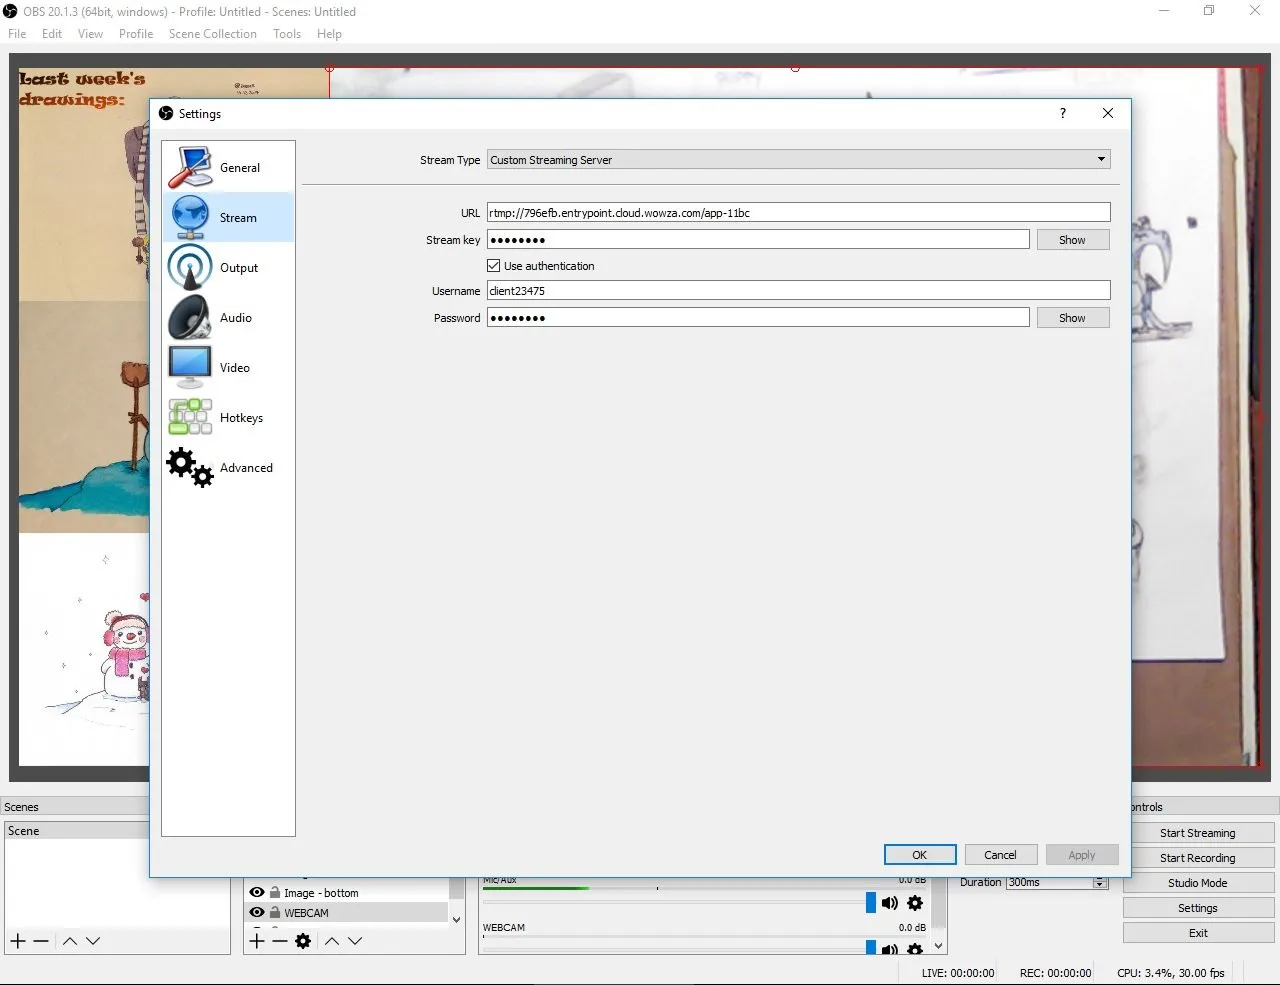Adjust the WEBCAM volume slider

pyautogui.click(x=871, y=947)
